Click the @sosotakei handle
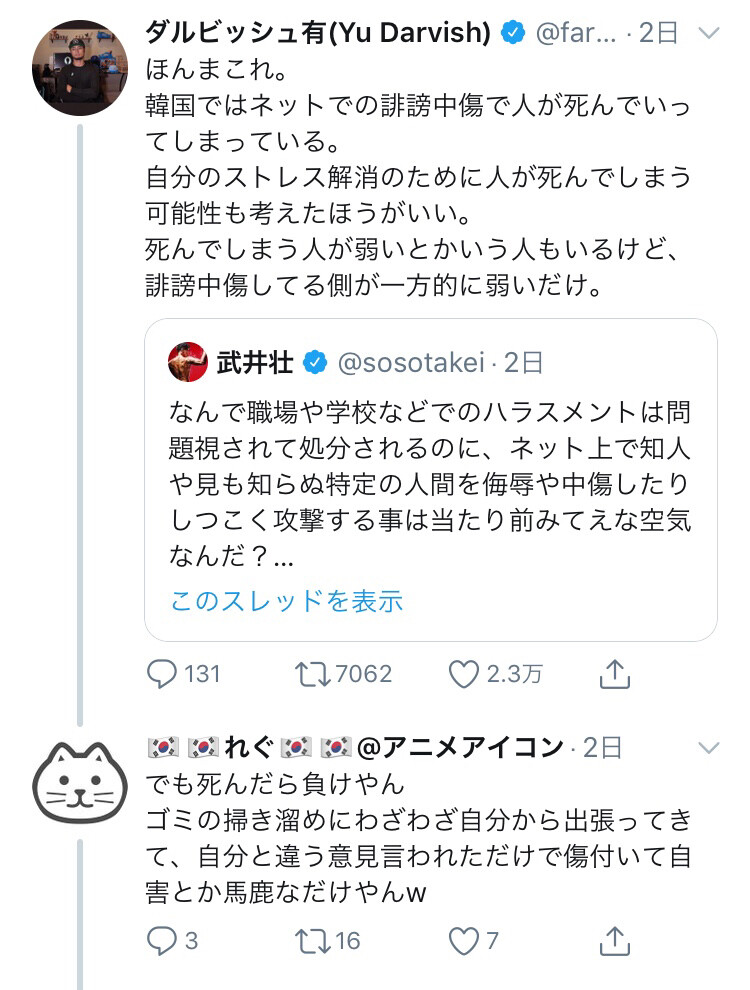The width and height of the screenshot is (750, 990). pos(412,363)
